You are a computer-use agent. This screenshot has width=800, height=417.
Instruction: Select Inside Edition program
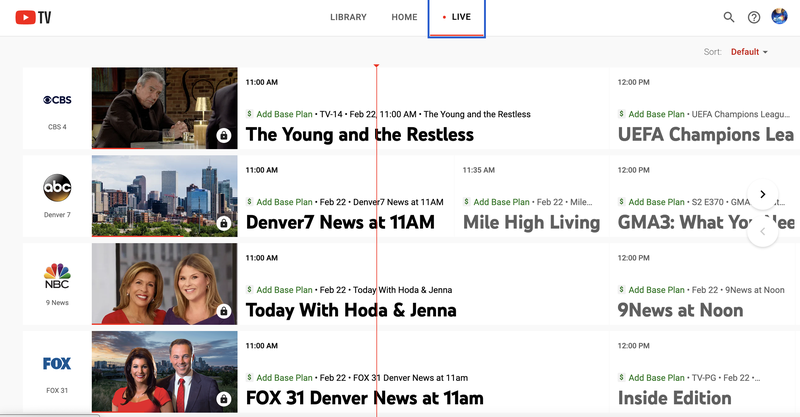click(674, 398)
